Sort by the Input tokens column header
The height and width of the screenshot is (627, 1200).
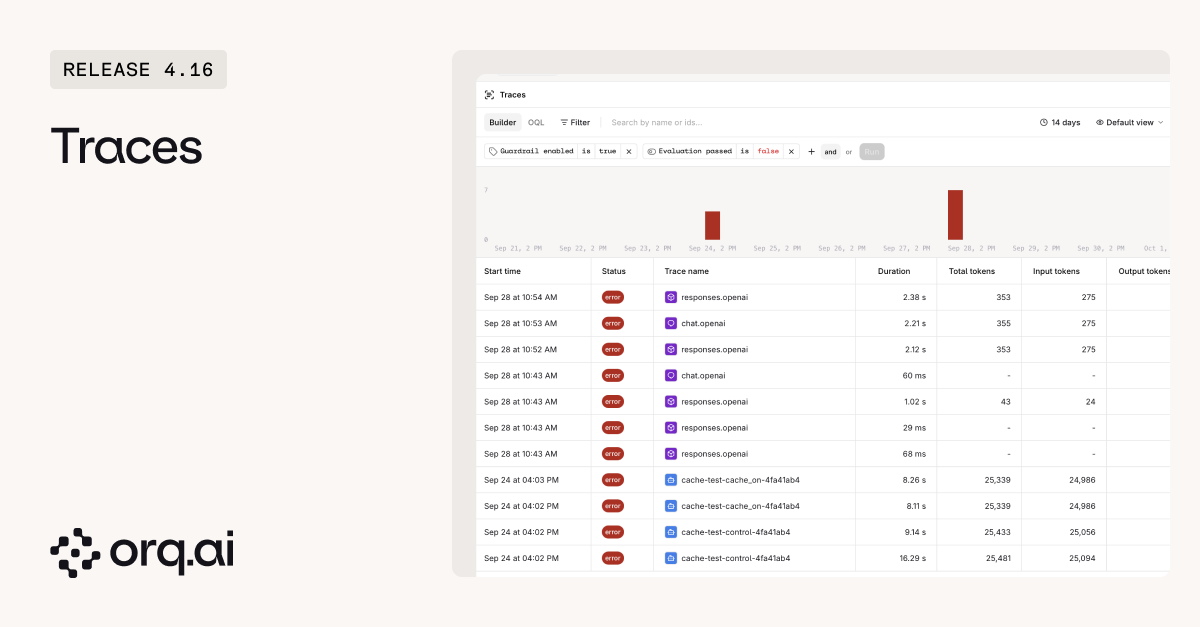tap(1056, 271)
